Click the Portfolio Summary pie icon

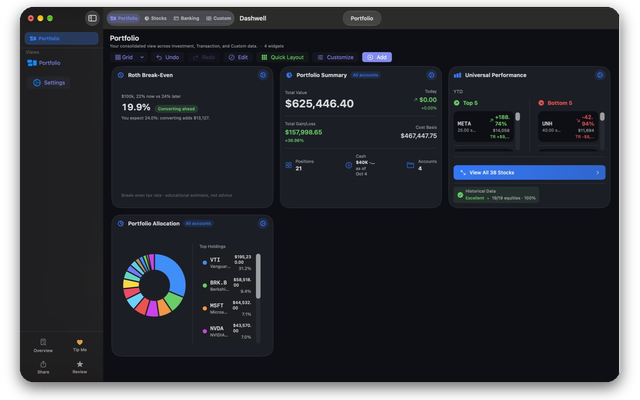[x=289, y=75]
